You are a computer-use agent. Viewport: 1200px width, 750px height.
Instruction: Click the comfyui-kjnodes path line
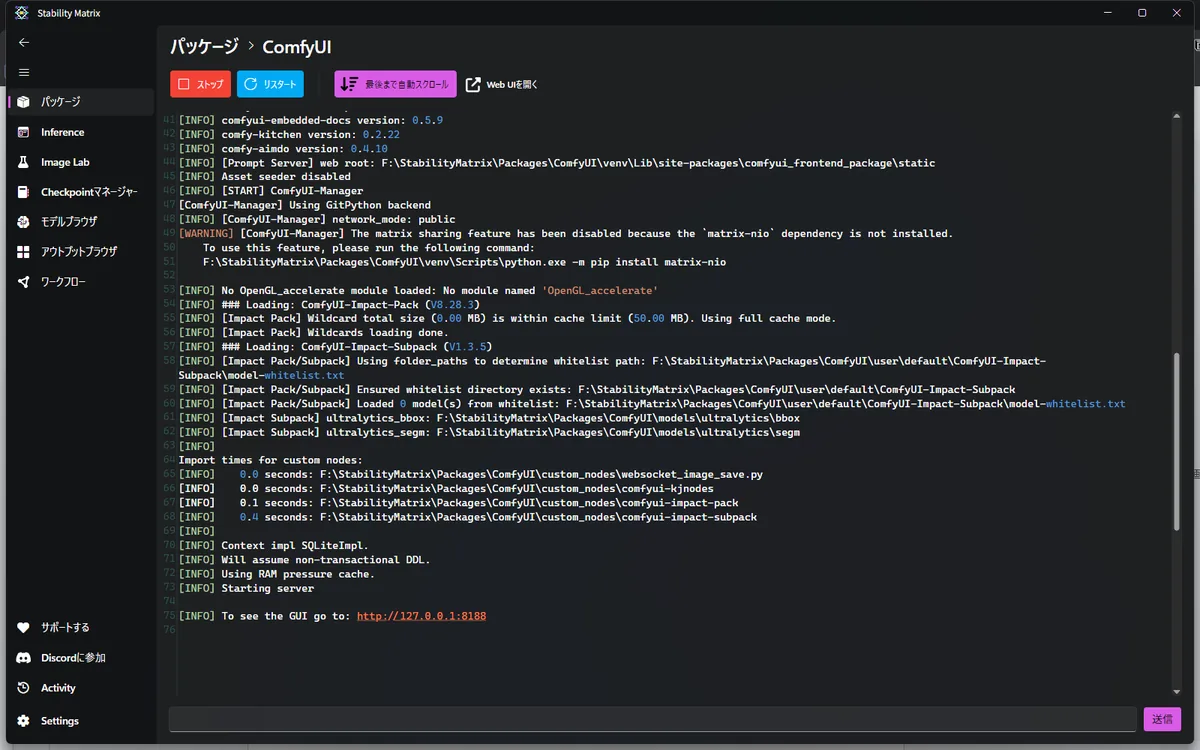446,489
